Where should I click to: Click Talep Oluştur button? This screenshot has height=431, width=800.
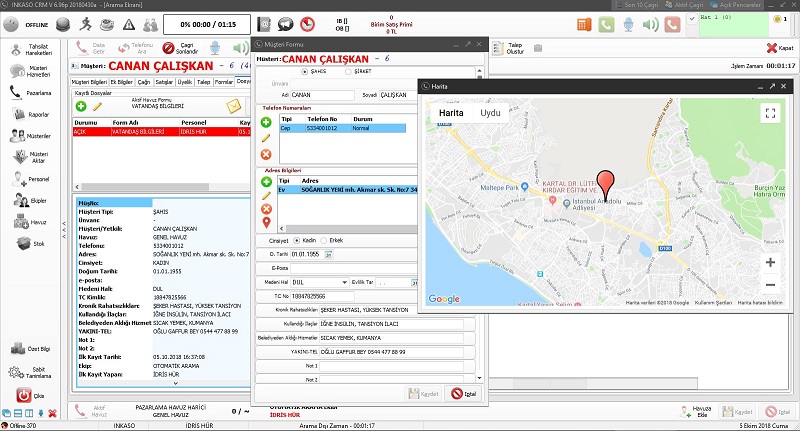click(509, 48)
